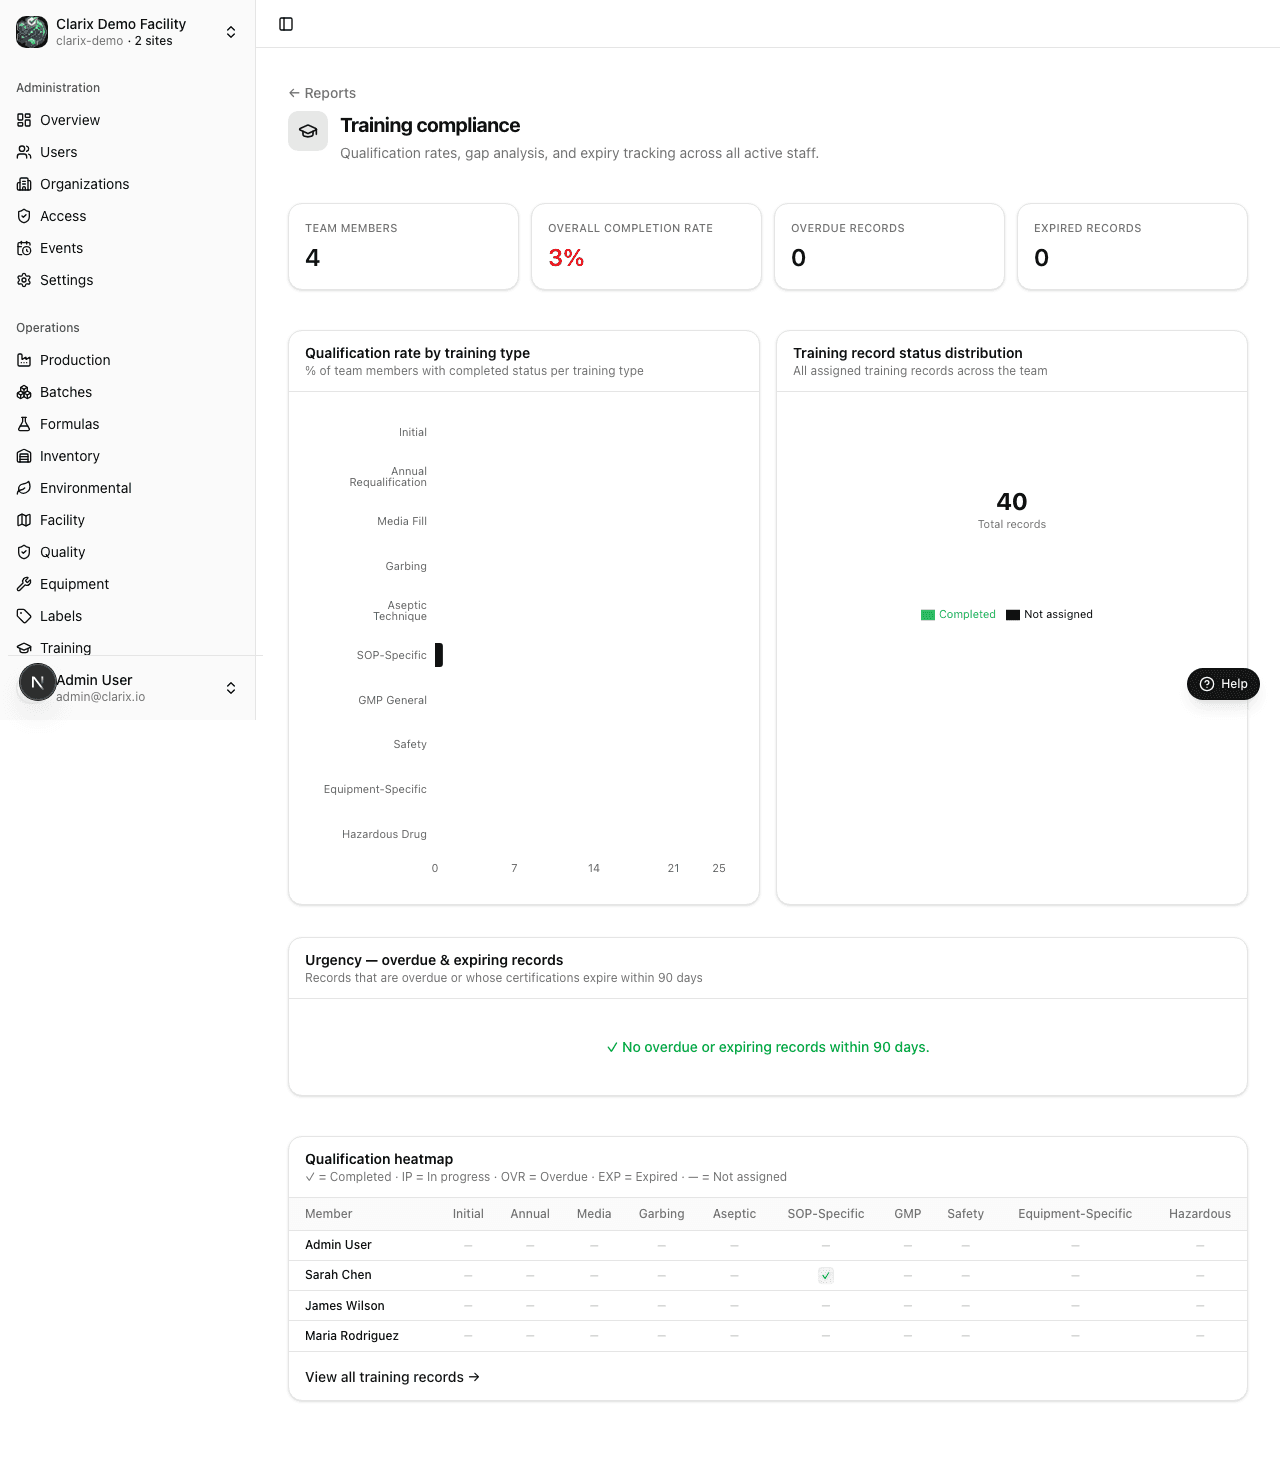
Task: Open the Environmental leaf icon
Action: [24, 488]
